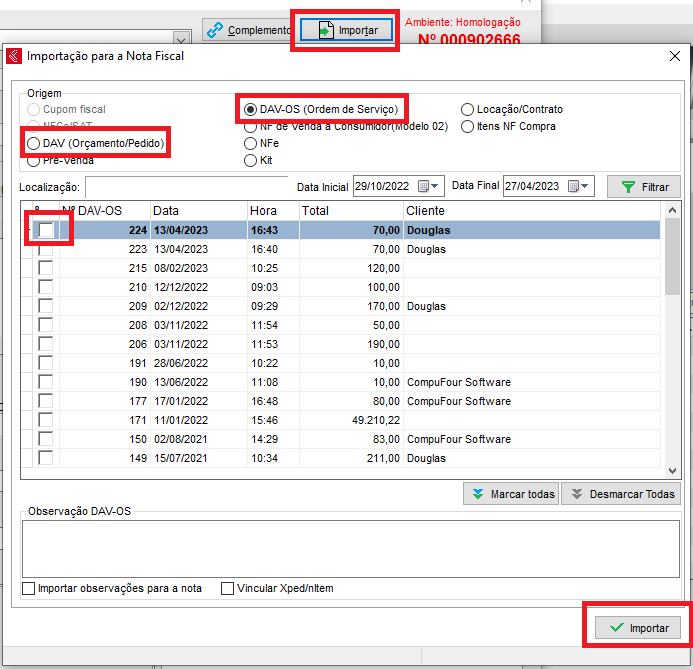693x669 pixels.
Task: Open the Data Final calendar dropdown
Action: (579, 186)
